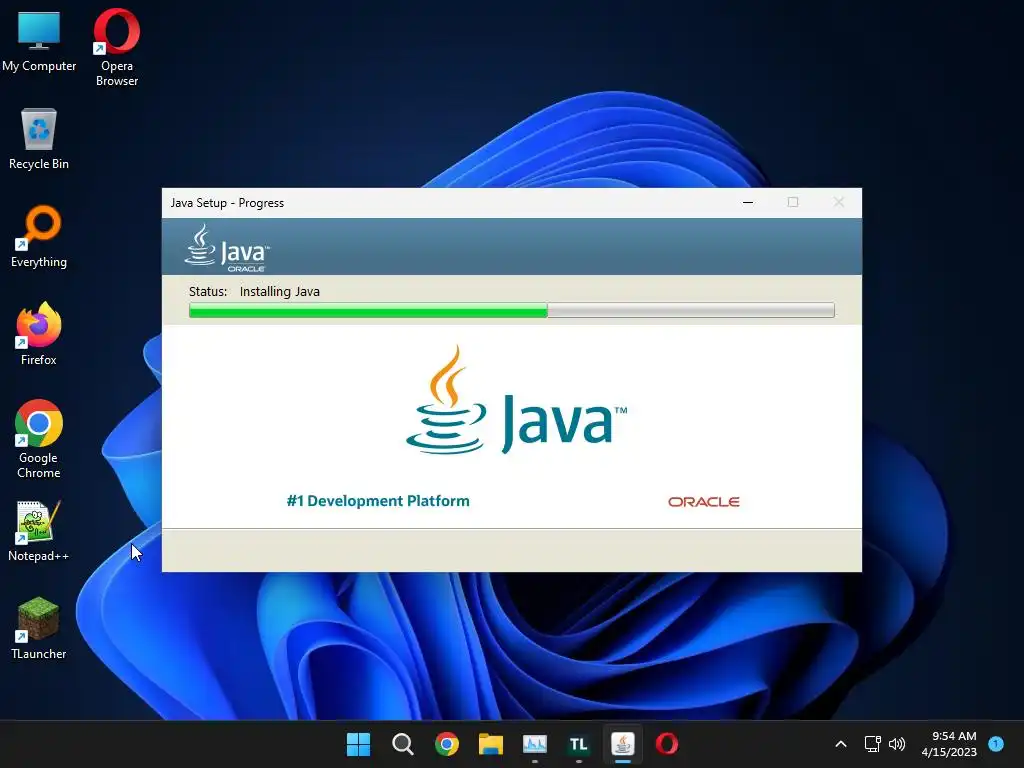Open the monitor graph app on the taskbar

535,744
